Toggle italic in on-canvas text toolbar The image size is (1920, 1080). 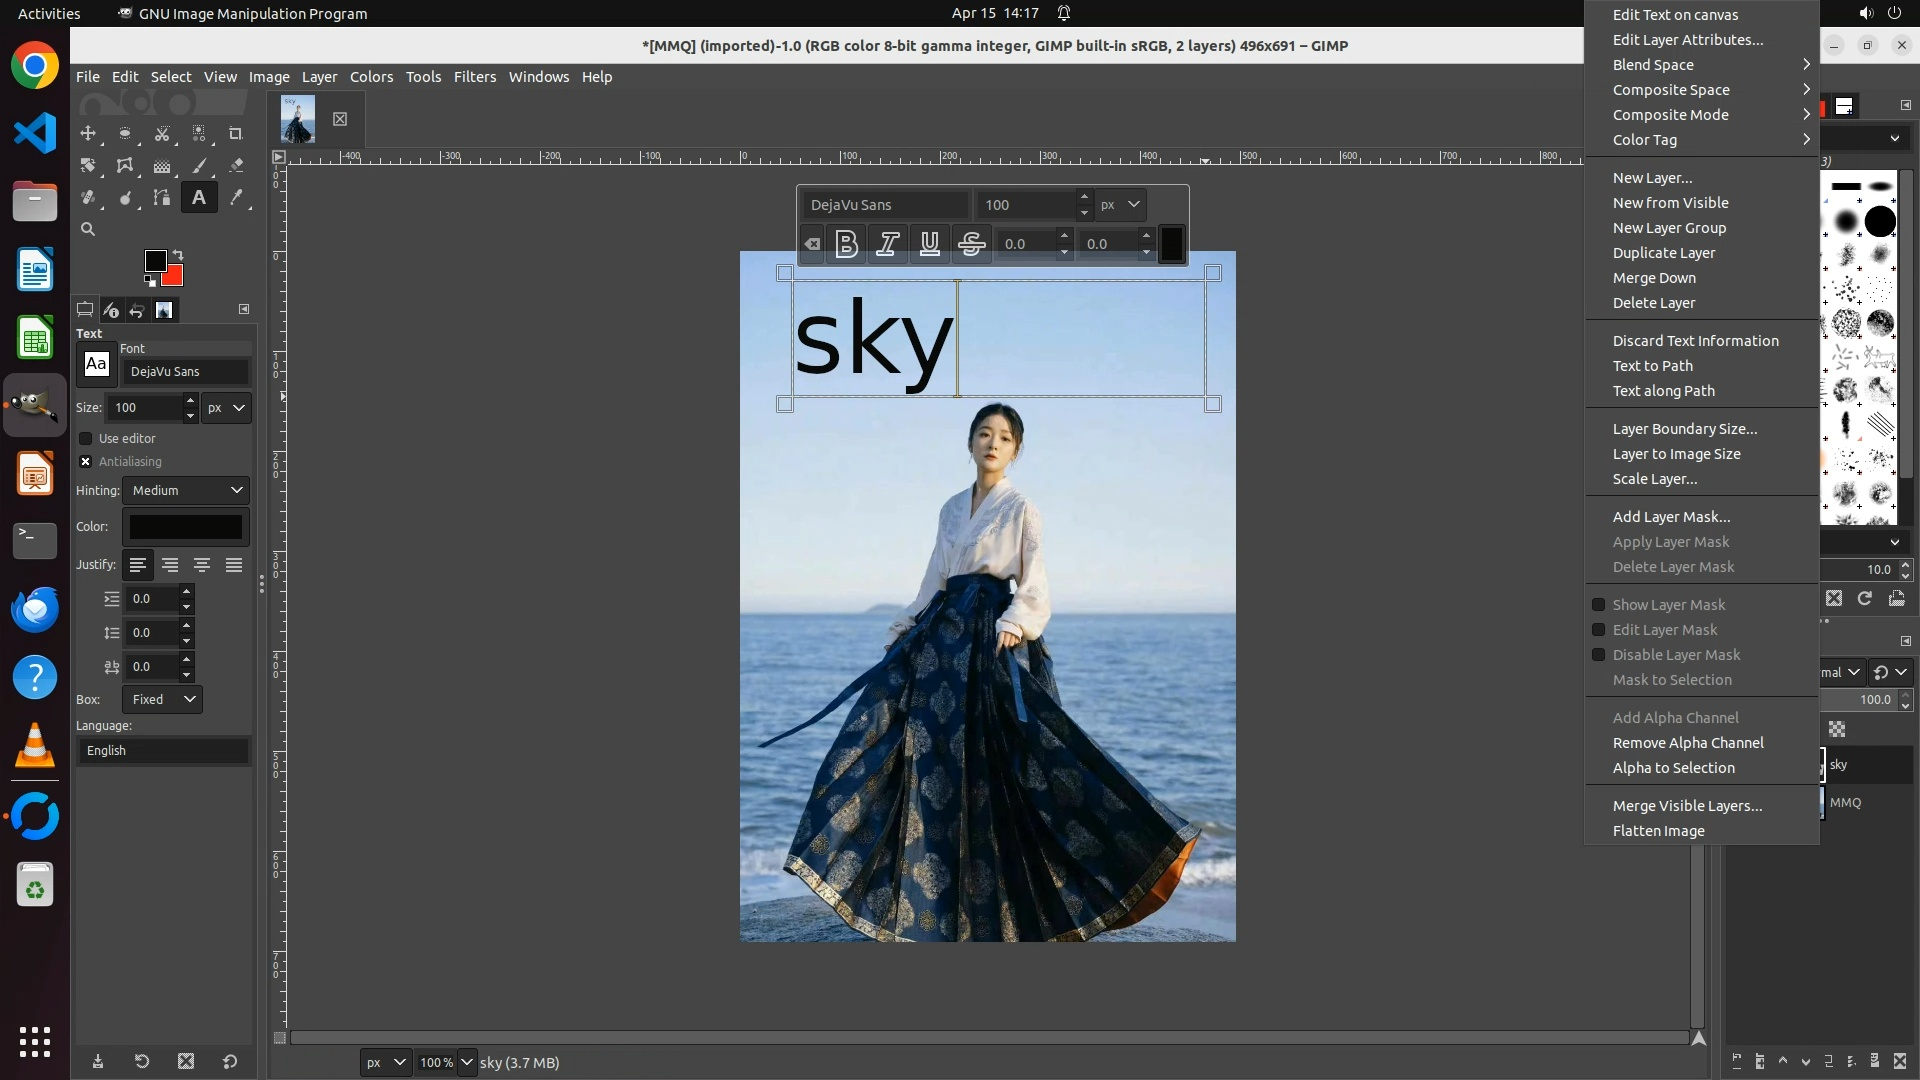(887, 243)
